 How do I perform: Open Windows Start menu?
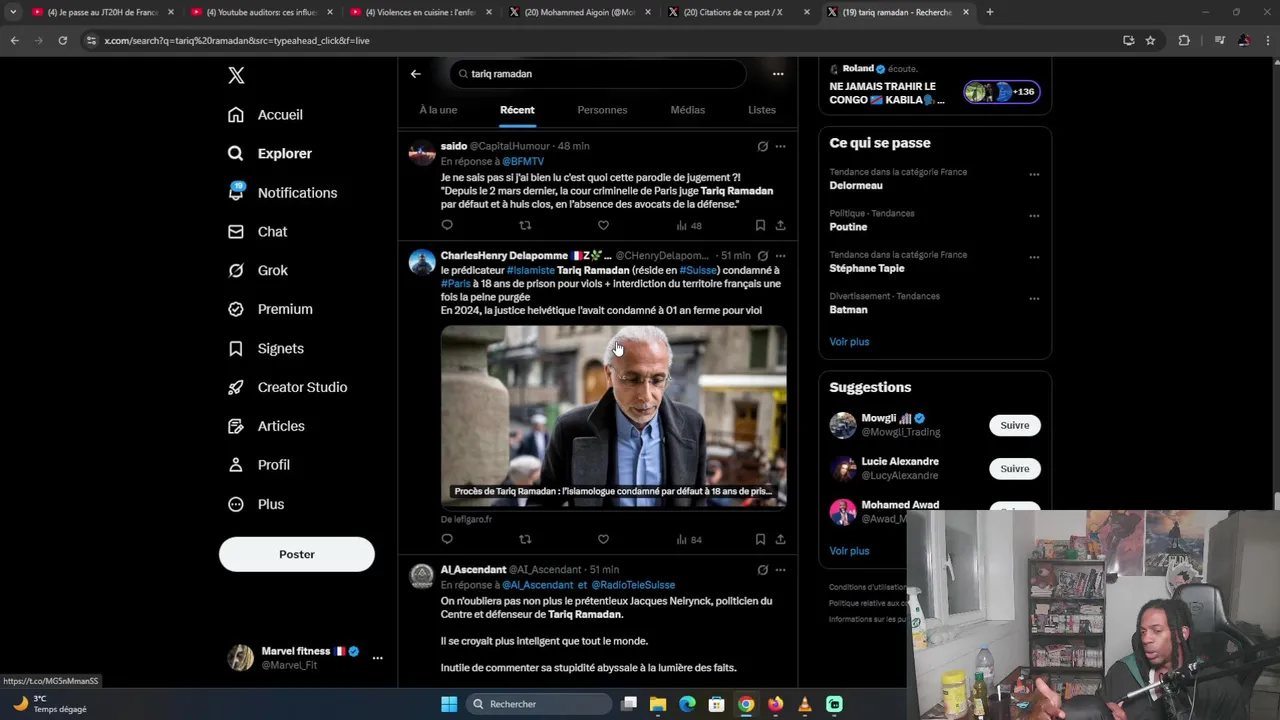(449, 704)
